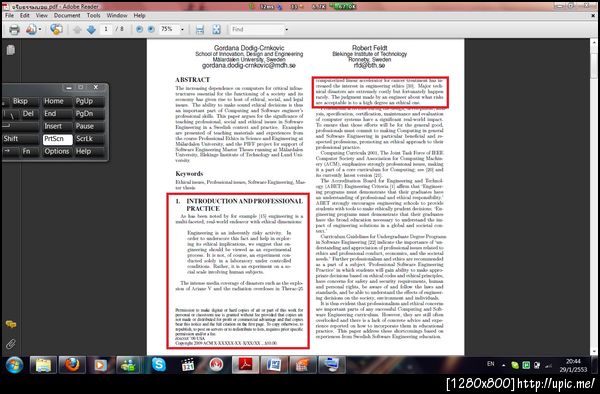The height and width of the screenshot is (394, 600).
Task: Open the Comments icon in left sidebar
Action: (x=11, y=324)
